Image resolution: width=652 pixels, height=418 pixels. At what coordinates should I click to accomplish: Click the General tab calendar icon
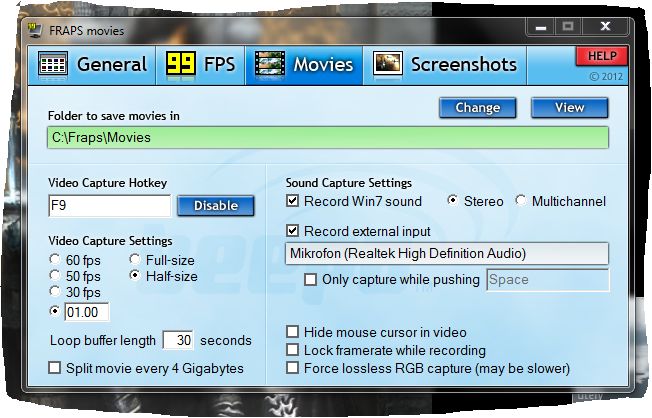(x=53, y=64)
